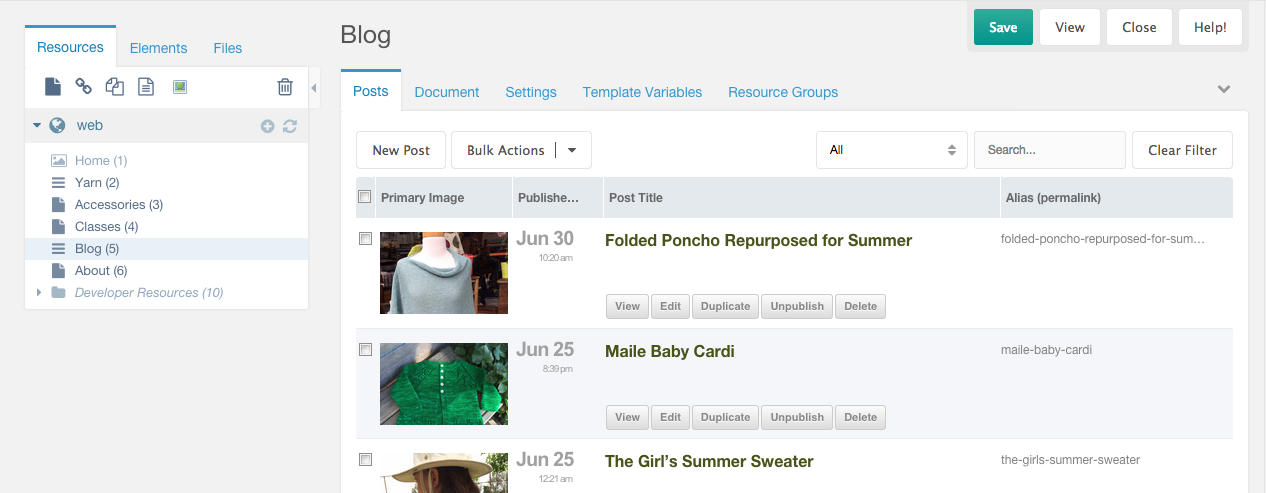The width and height of the screenshot is (1266, 493).
Task: Click the Folded Poncho post thumbnail
Action: click(444, 273)
